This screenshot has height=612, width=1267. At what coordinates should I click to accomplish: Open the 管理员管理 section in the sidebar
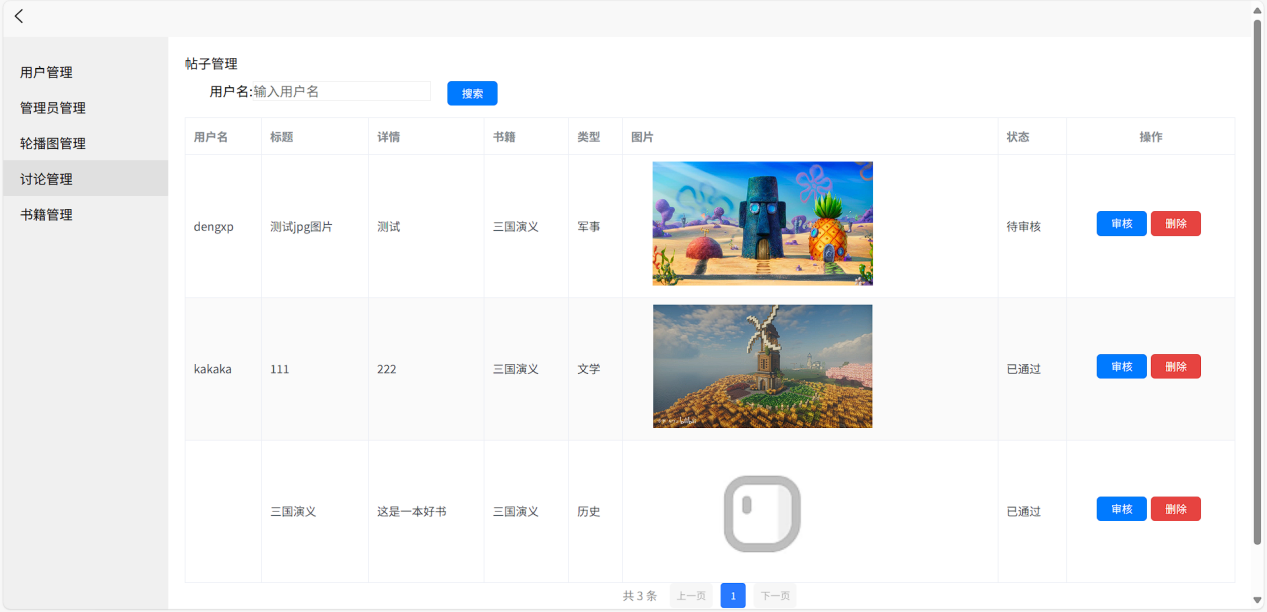[x=50, y=107]
